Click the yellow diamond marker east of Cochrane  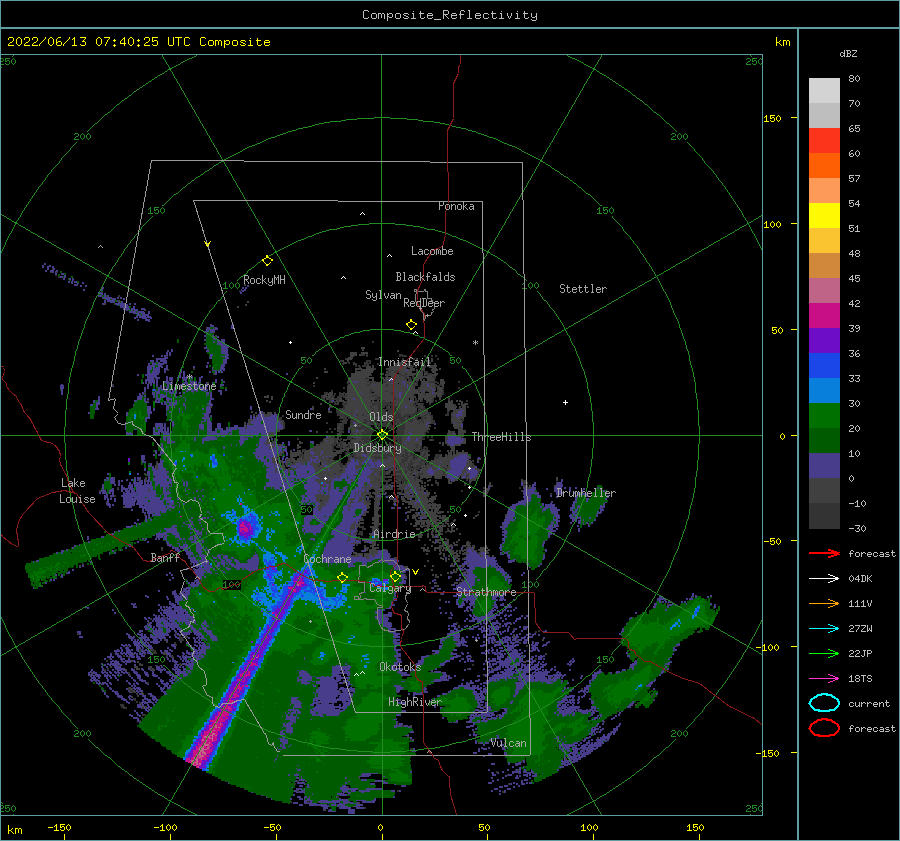click(x=342, y=577)
